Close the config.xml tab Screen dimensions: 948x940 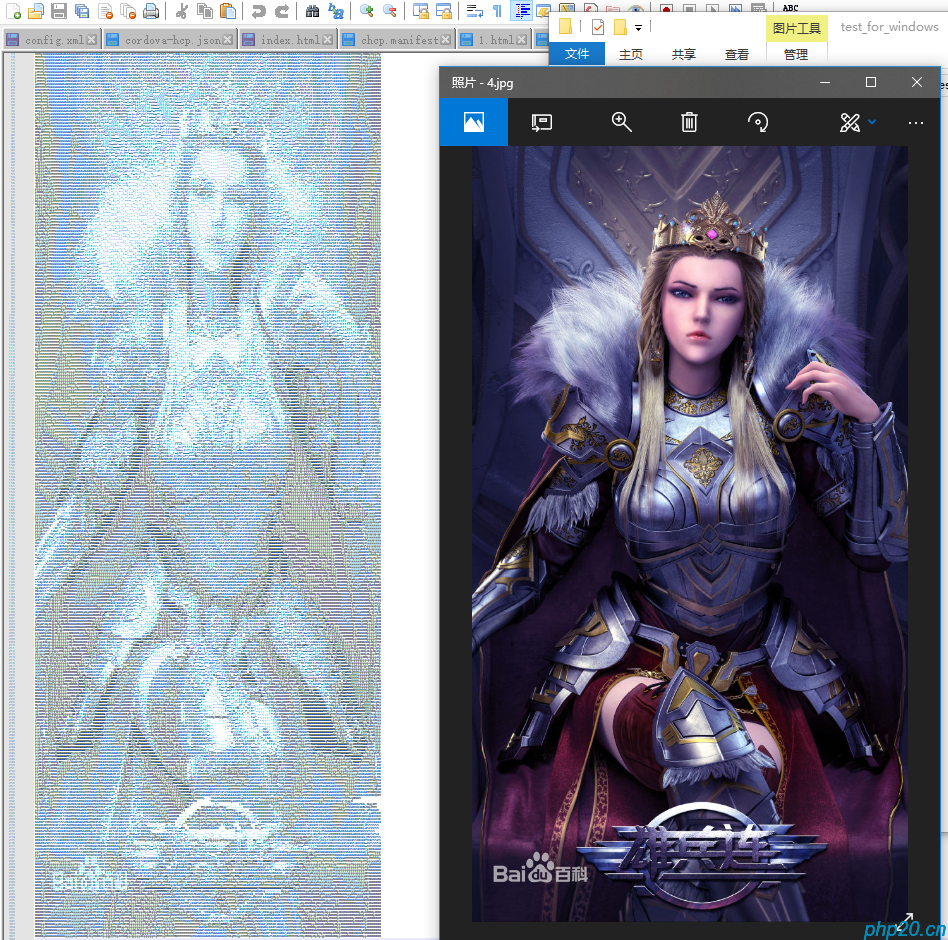point(91,40)
